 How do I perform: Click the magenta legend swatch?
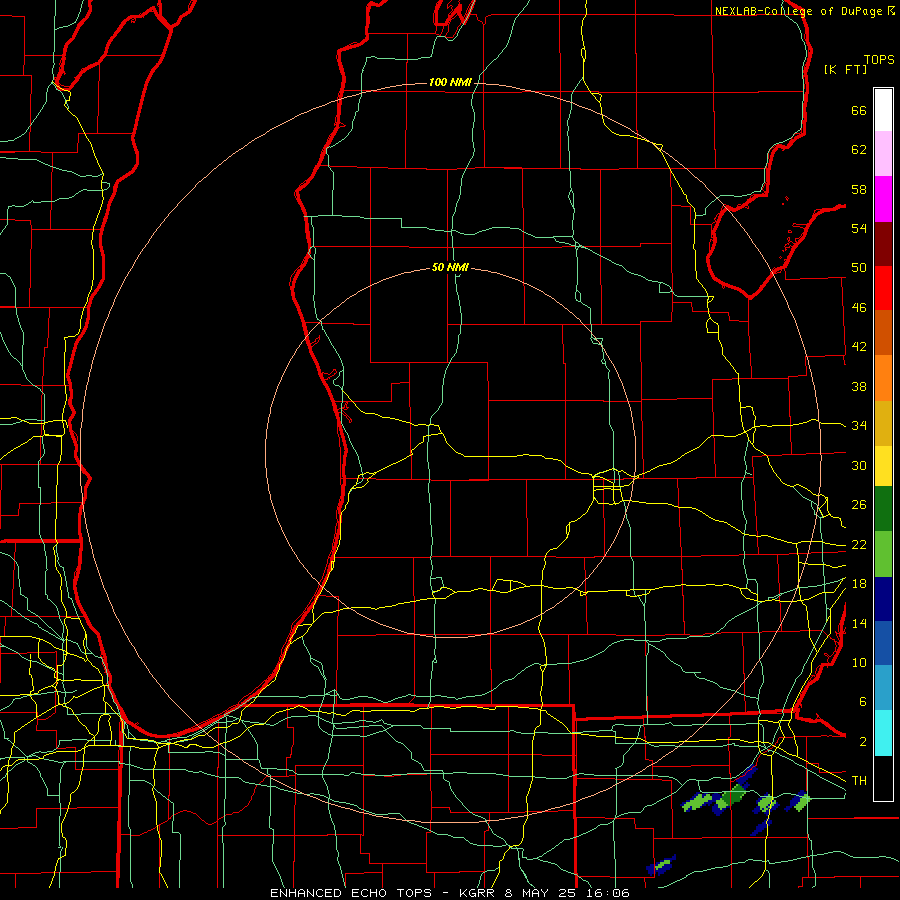tap(883, 199)
